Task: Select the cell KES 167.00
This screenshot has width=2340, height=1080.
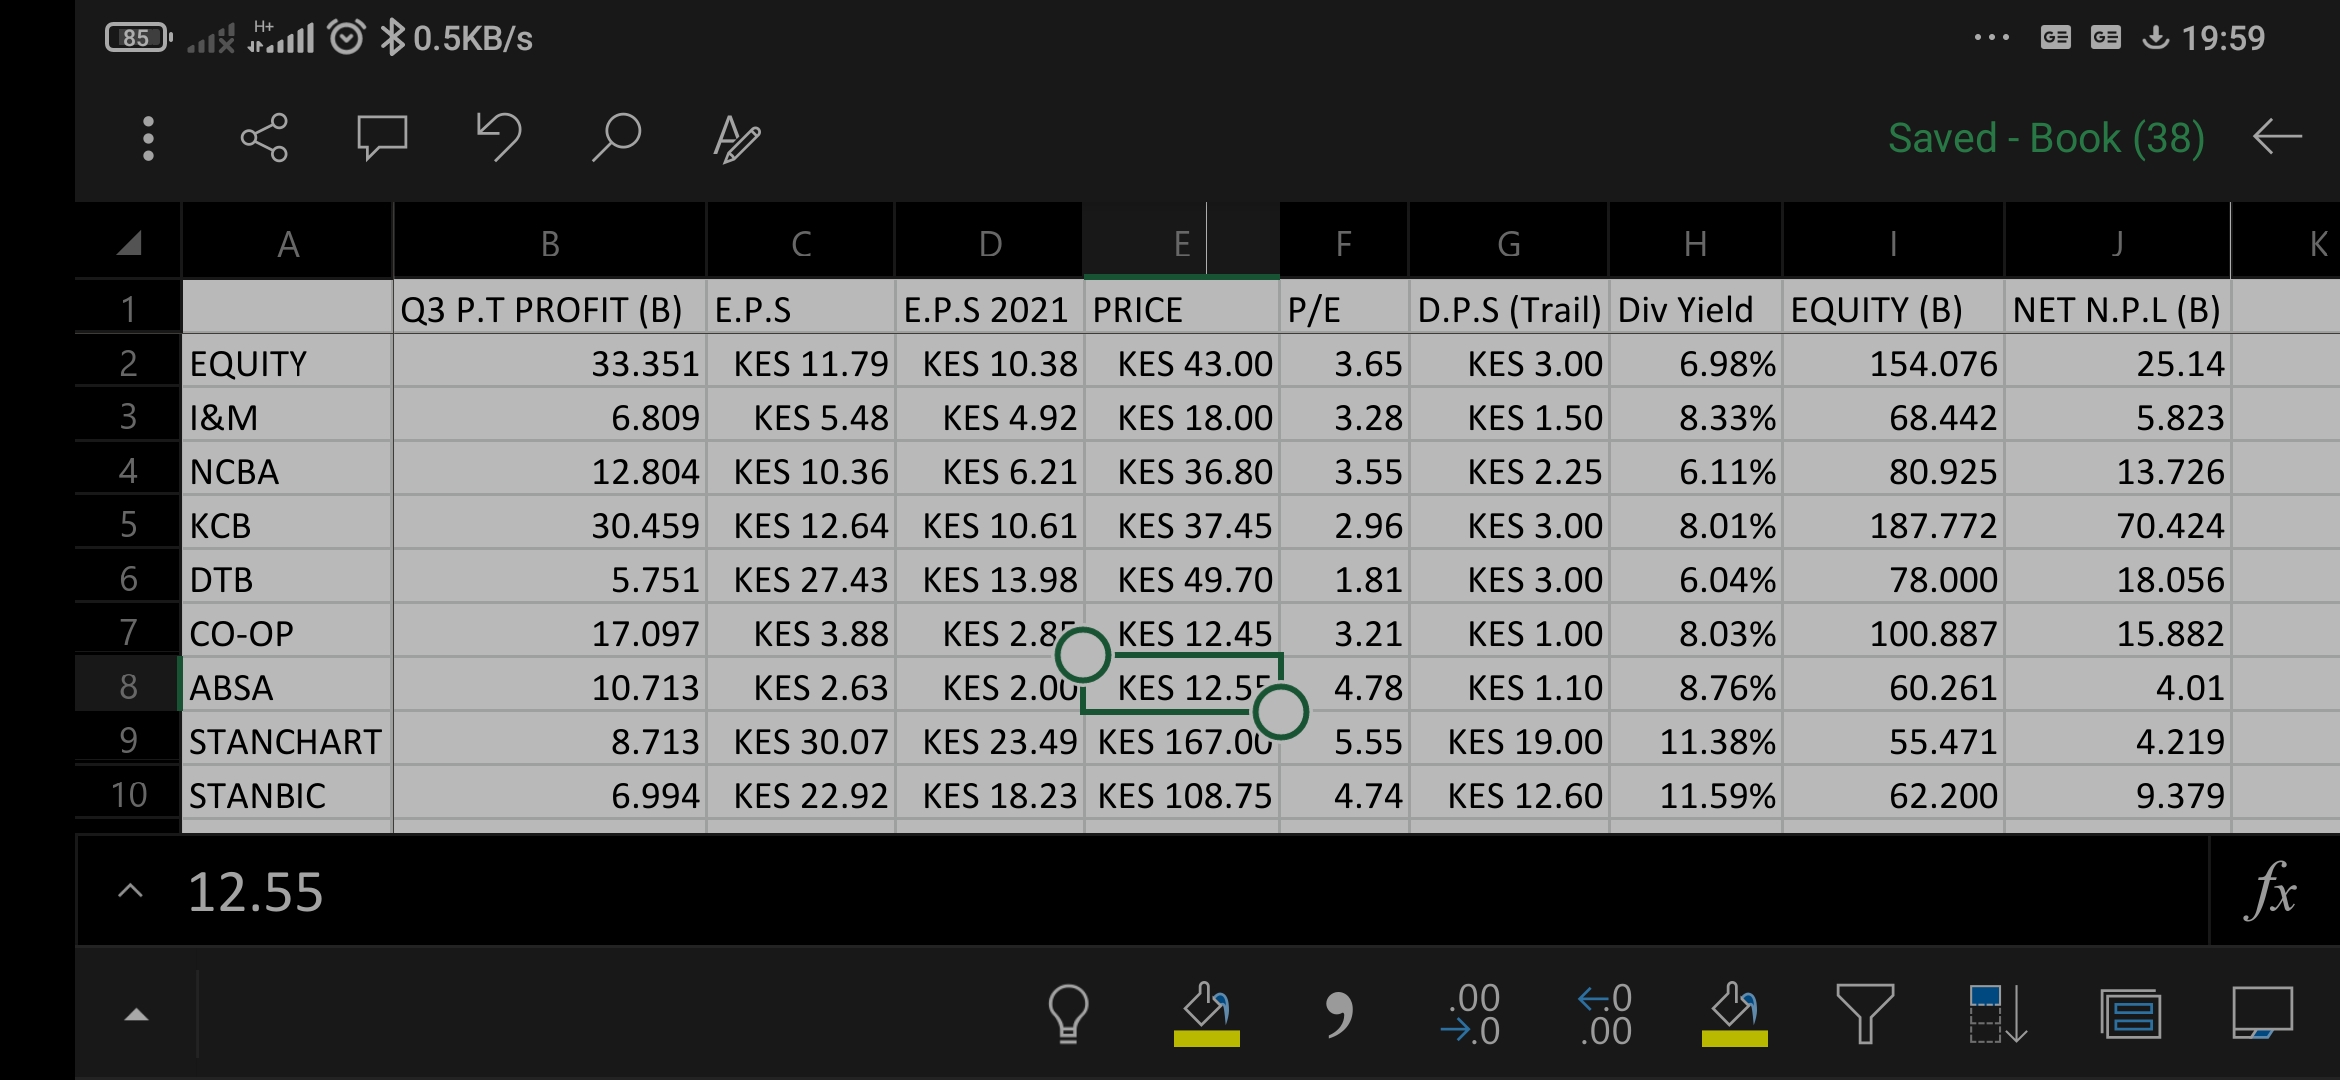Action: coord(1182,741)
